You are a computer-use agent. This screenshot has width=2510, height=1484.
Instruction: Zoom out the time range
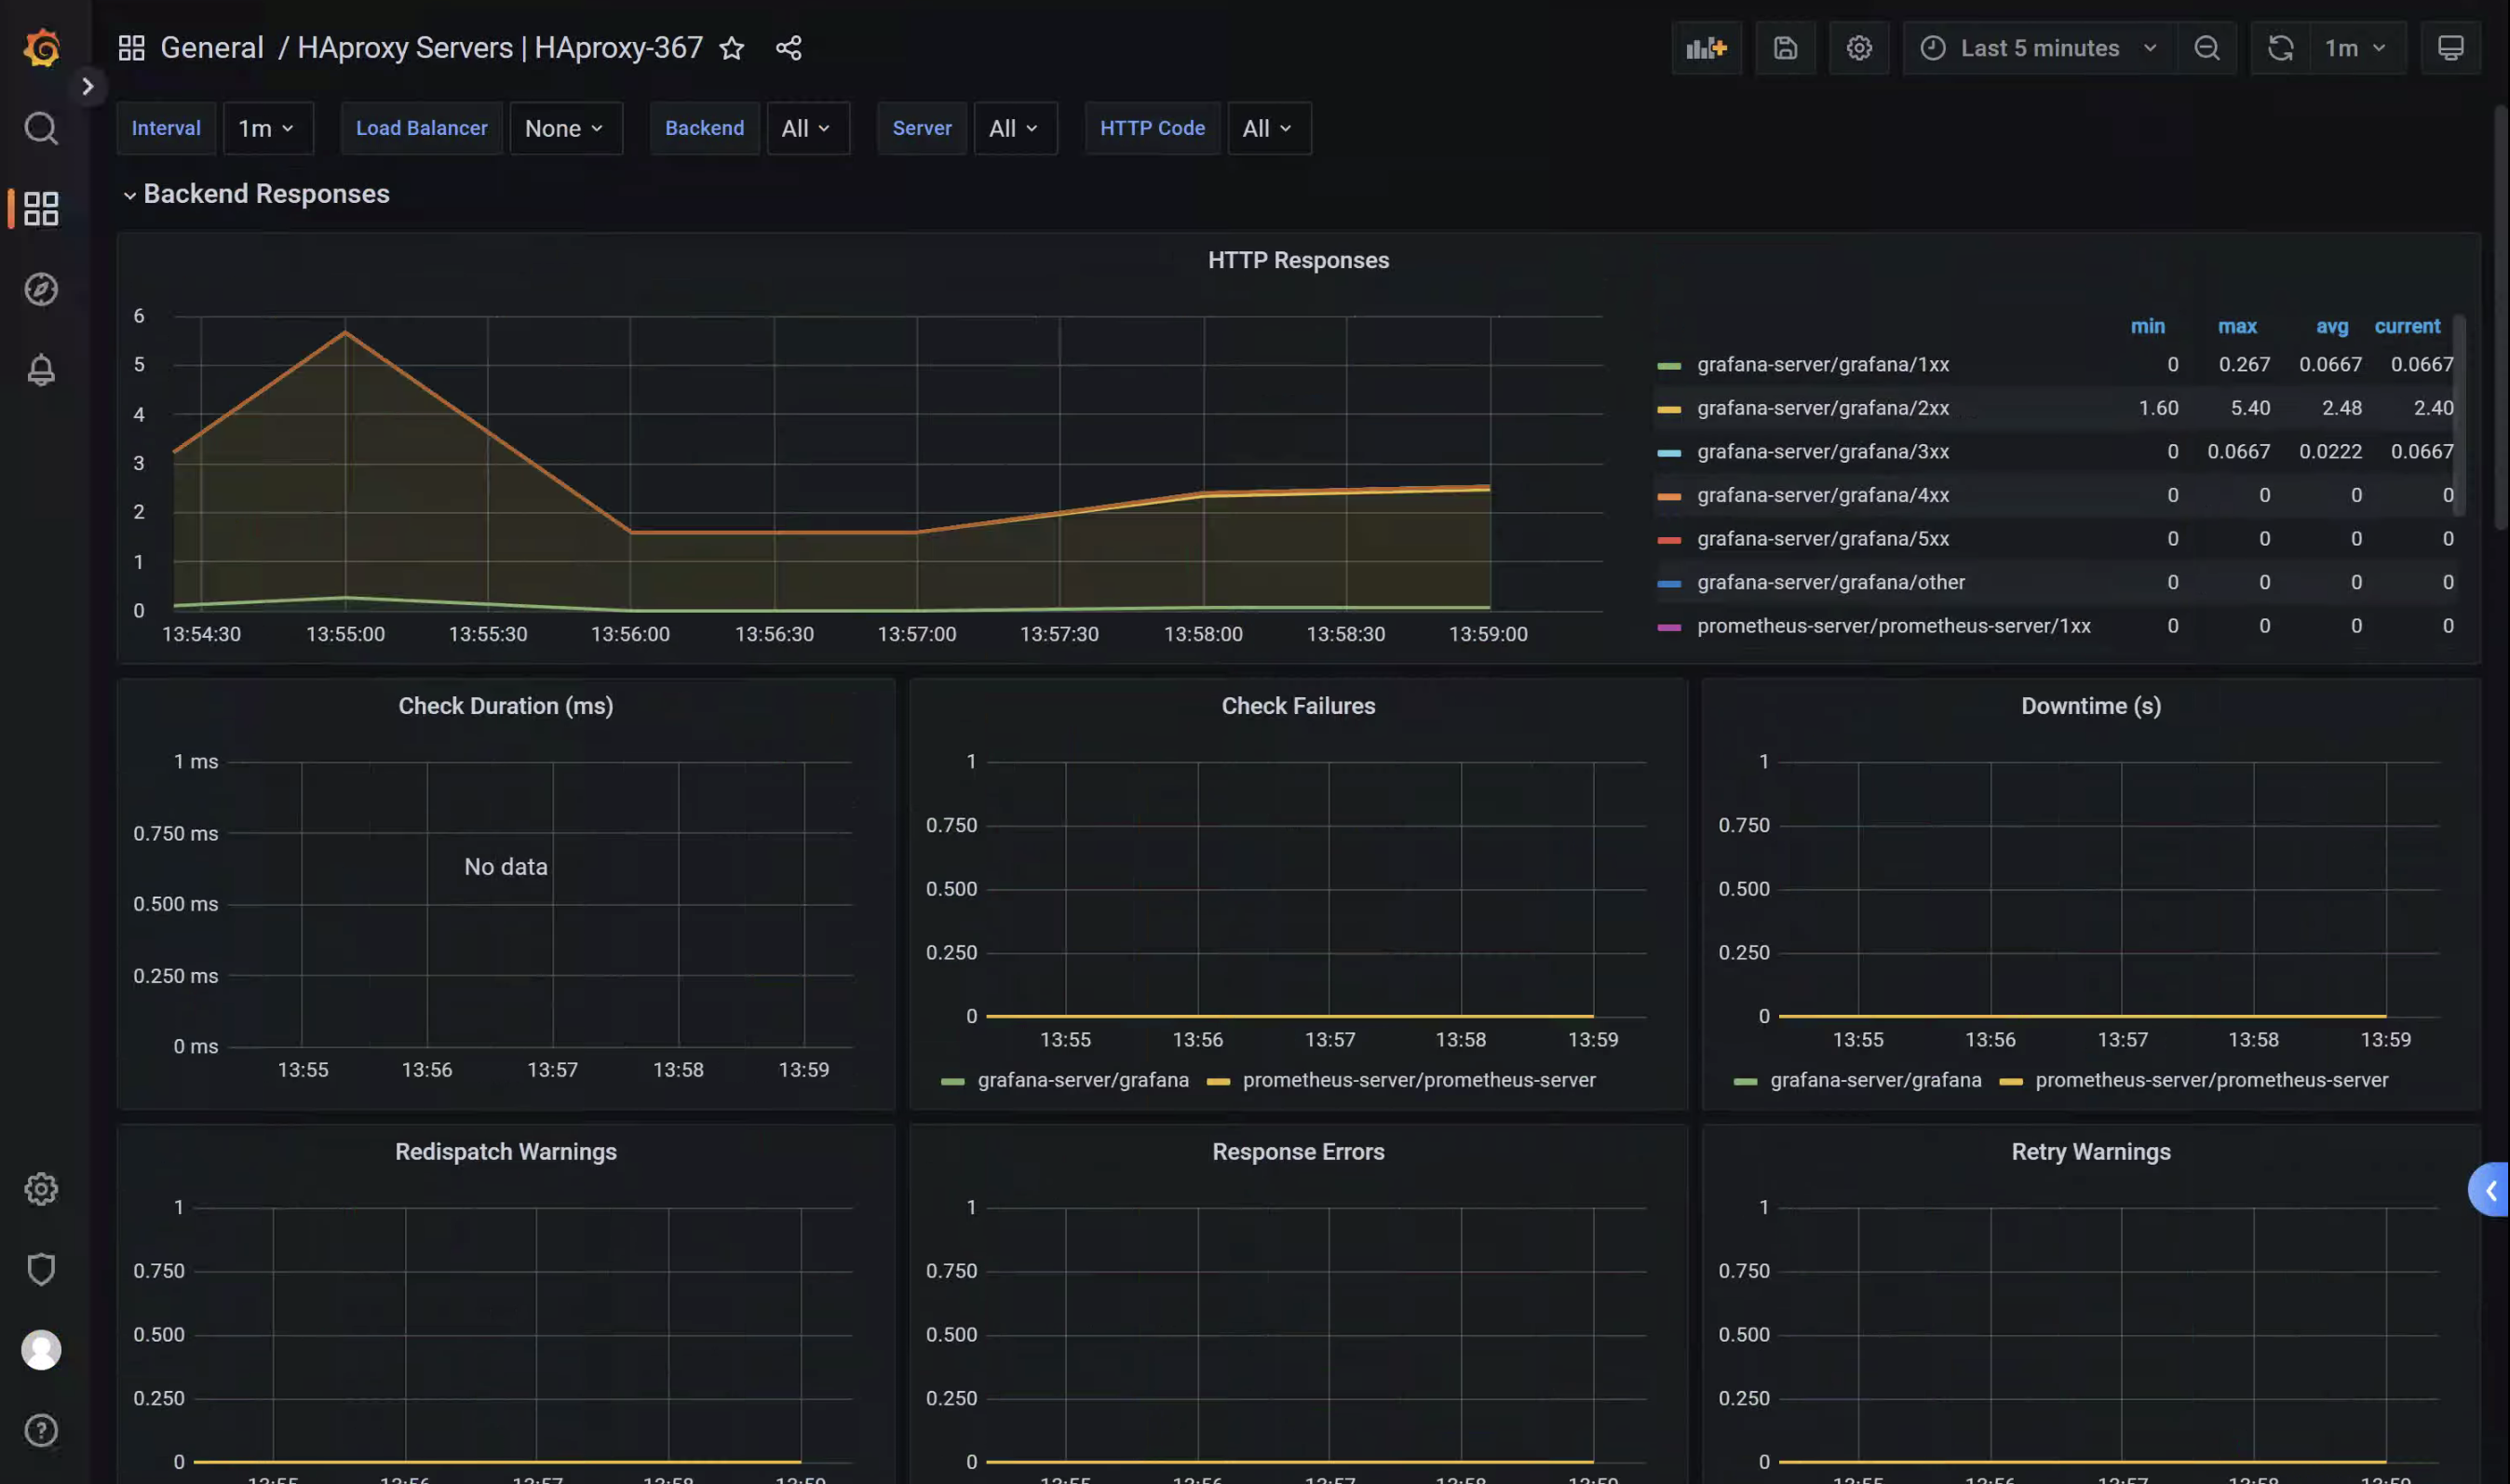[x=2206, y=47]
